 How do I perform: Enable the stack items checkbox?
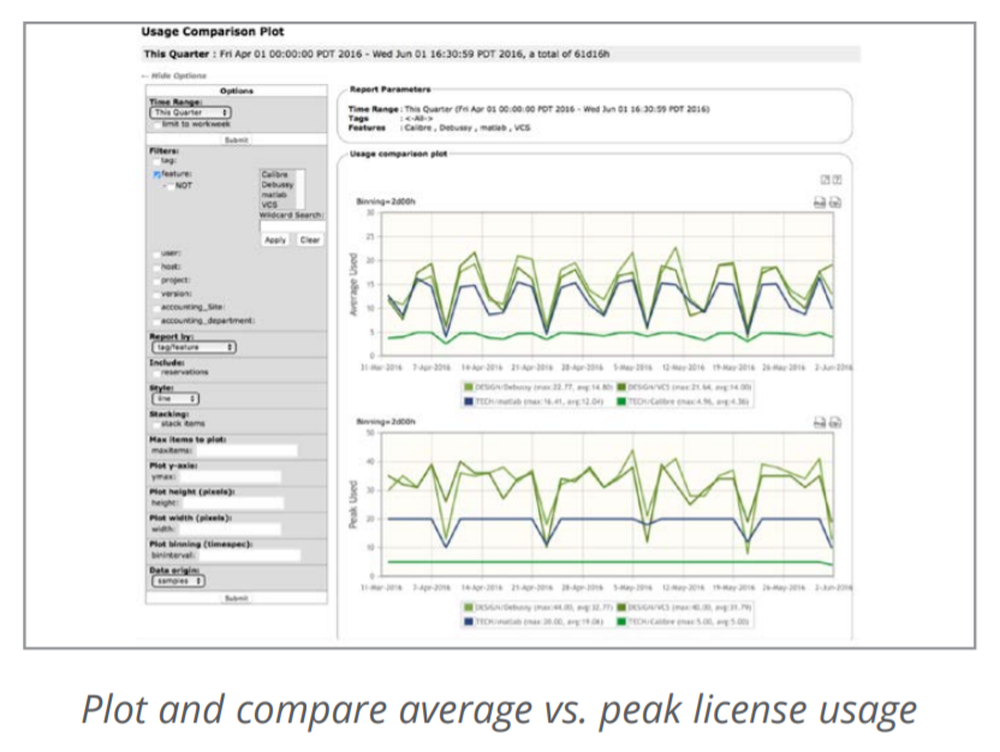(x=156, y=424)
